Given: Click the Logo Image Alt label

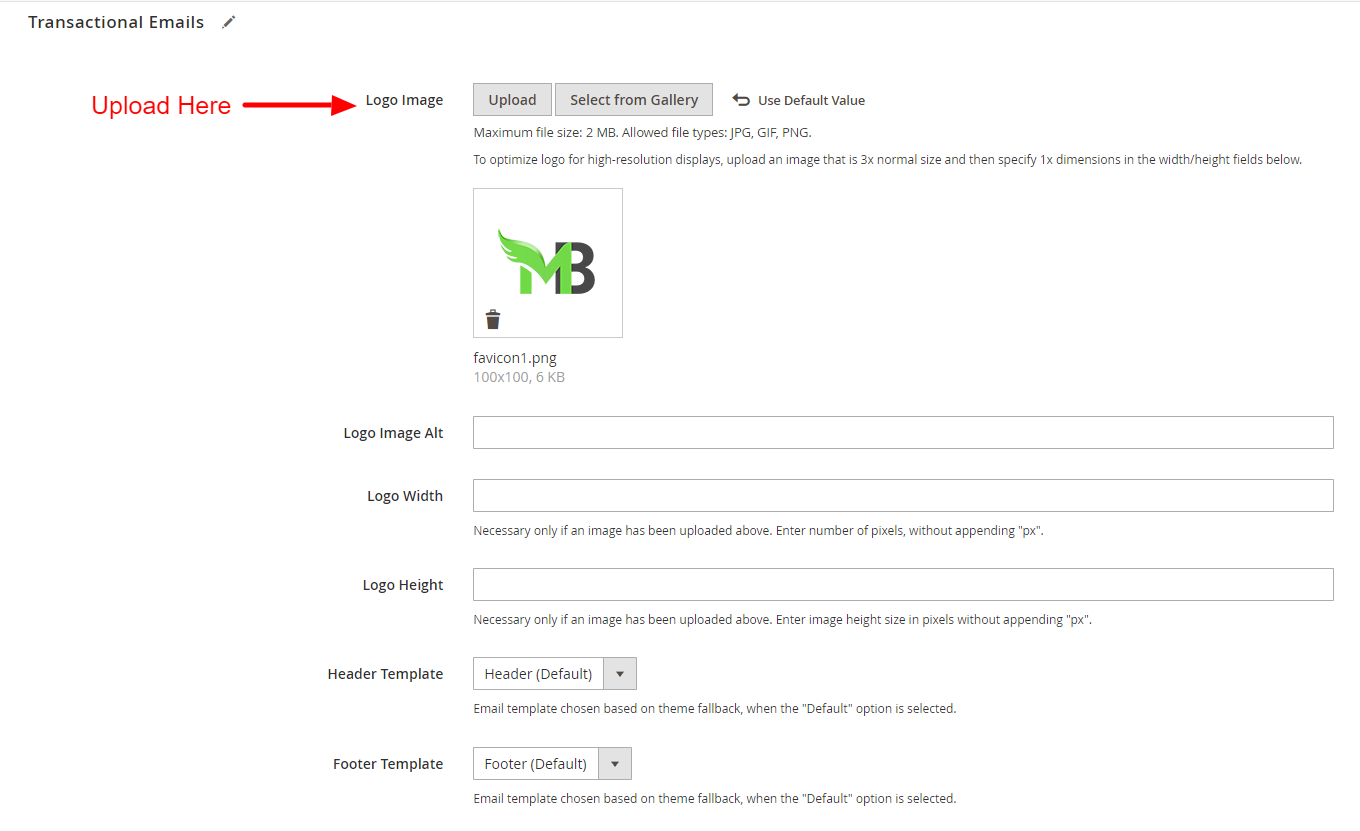Looking at the screenshot, I should (x=393, y=433).
